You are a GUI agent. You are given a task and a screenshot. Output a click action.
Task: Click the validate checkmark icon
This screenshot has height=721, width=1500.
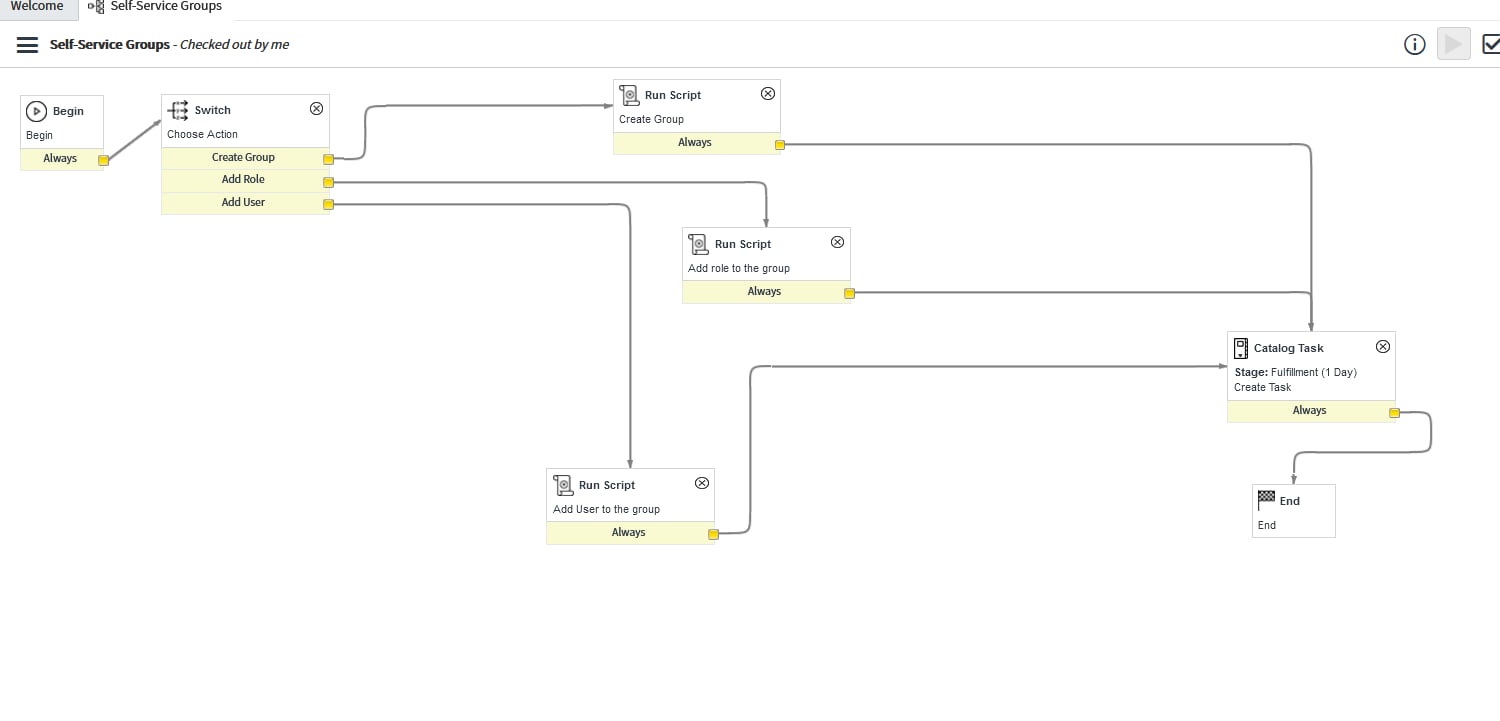pos(1491,44)
